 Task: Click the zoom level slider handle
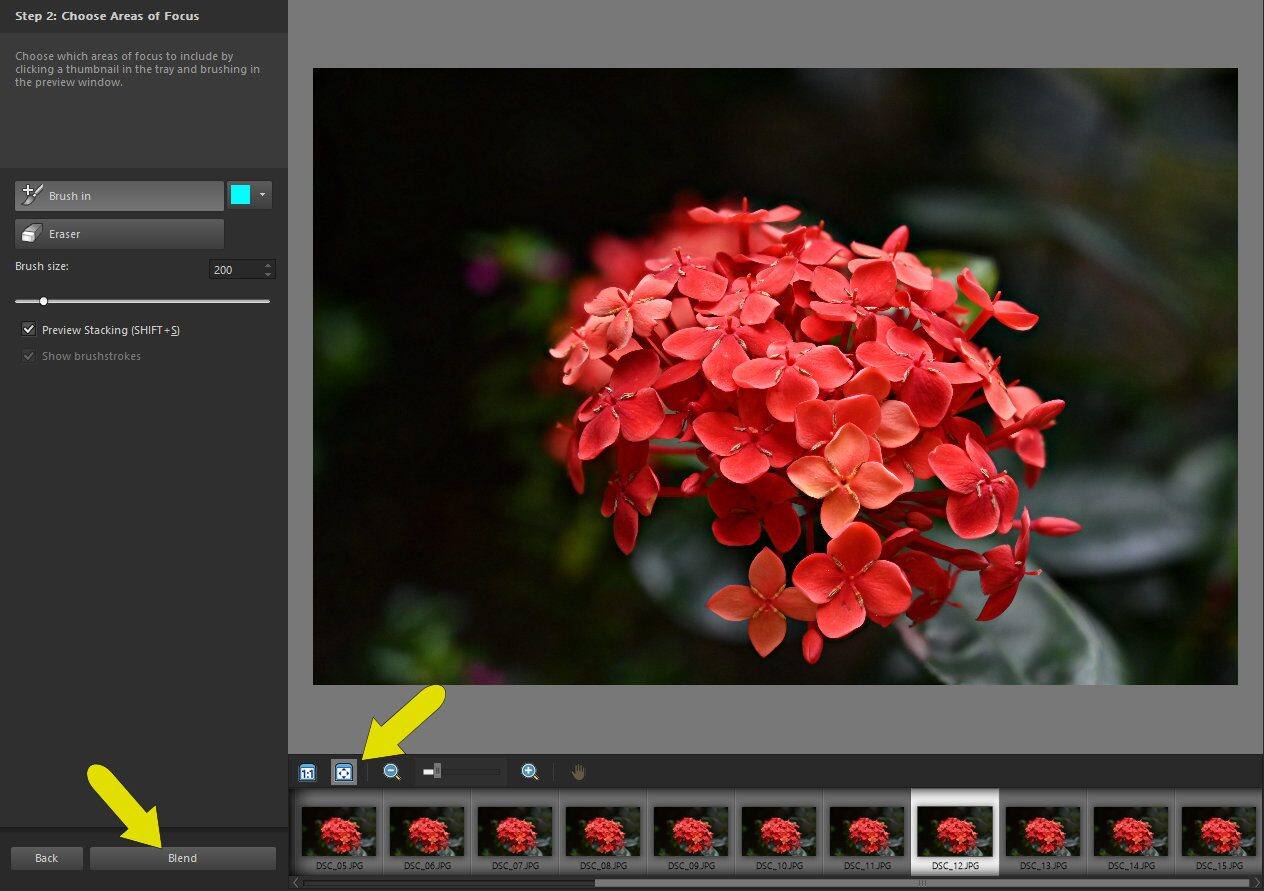tap(437, 771)
